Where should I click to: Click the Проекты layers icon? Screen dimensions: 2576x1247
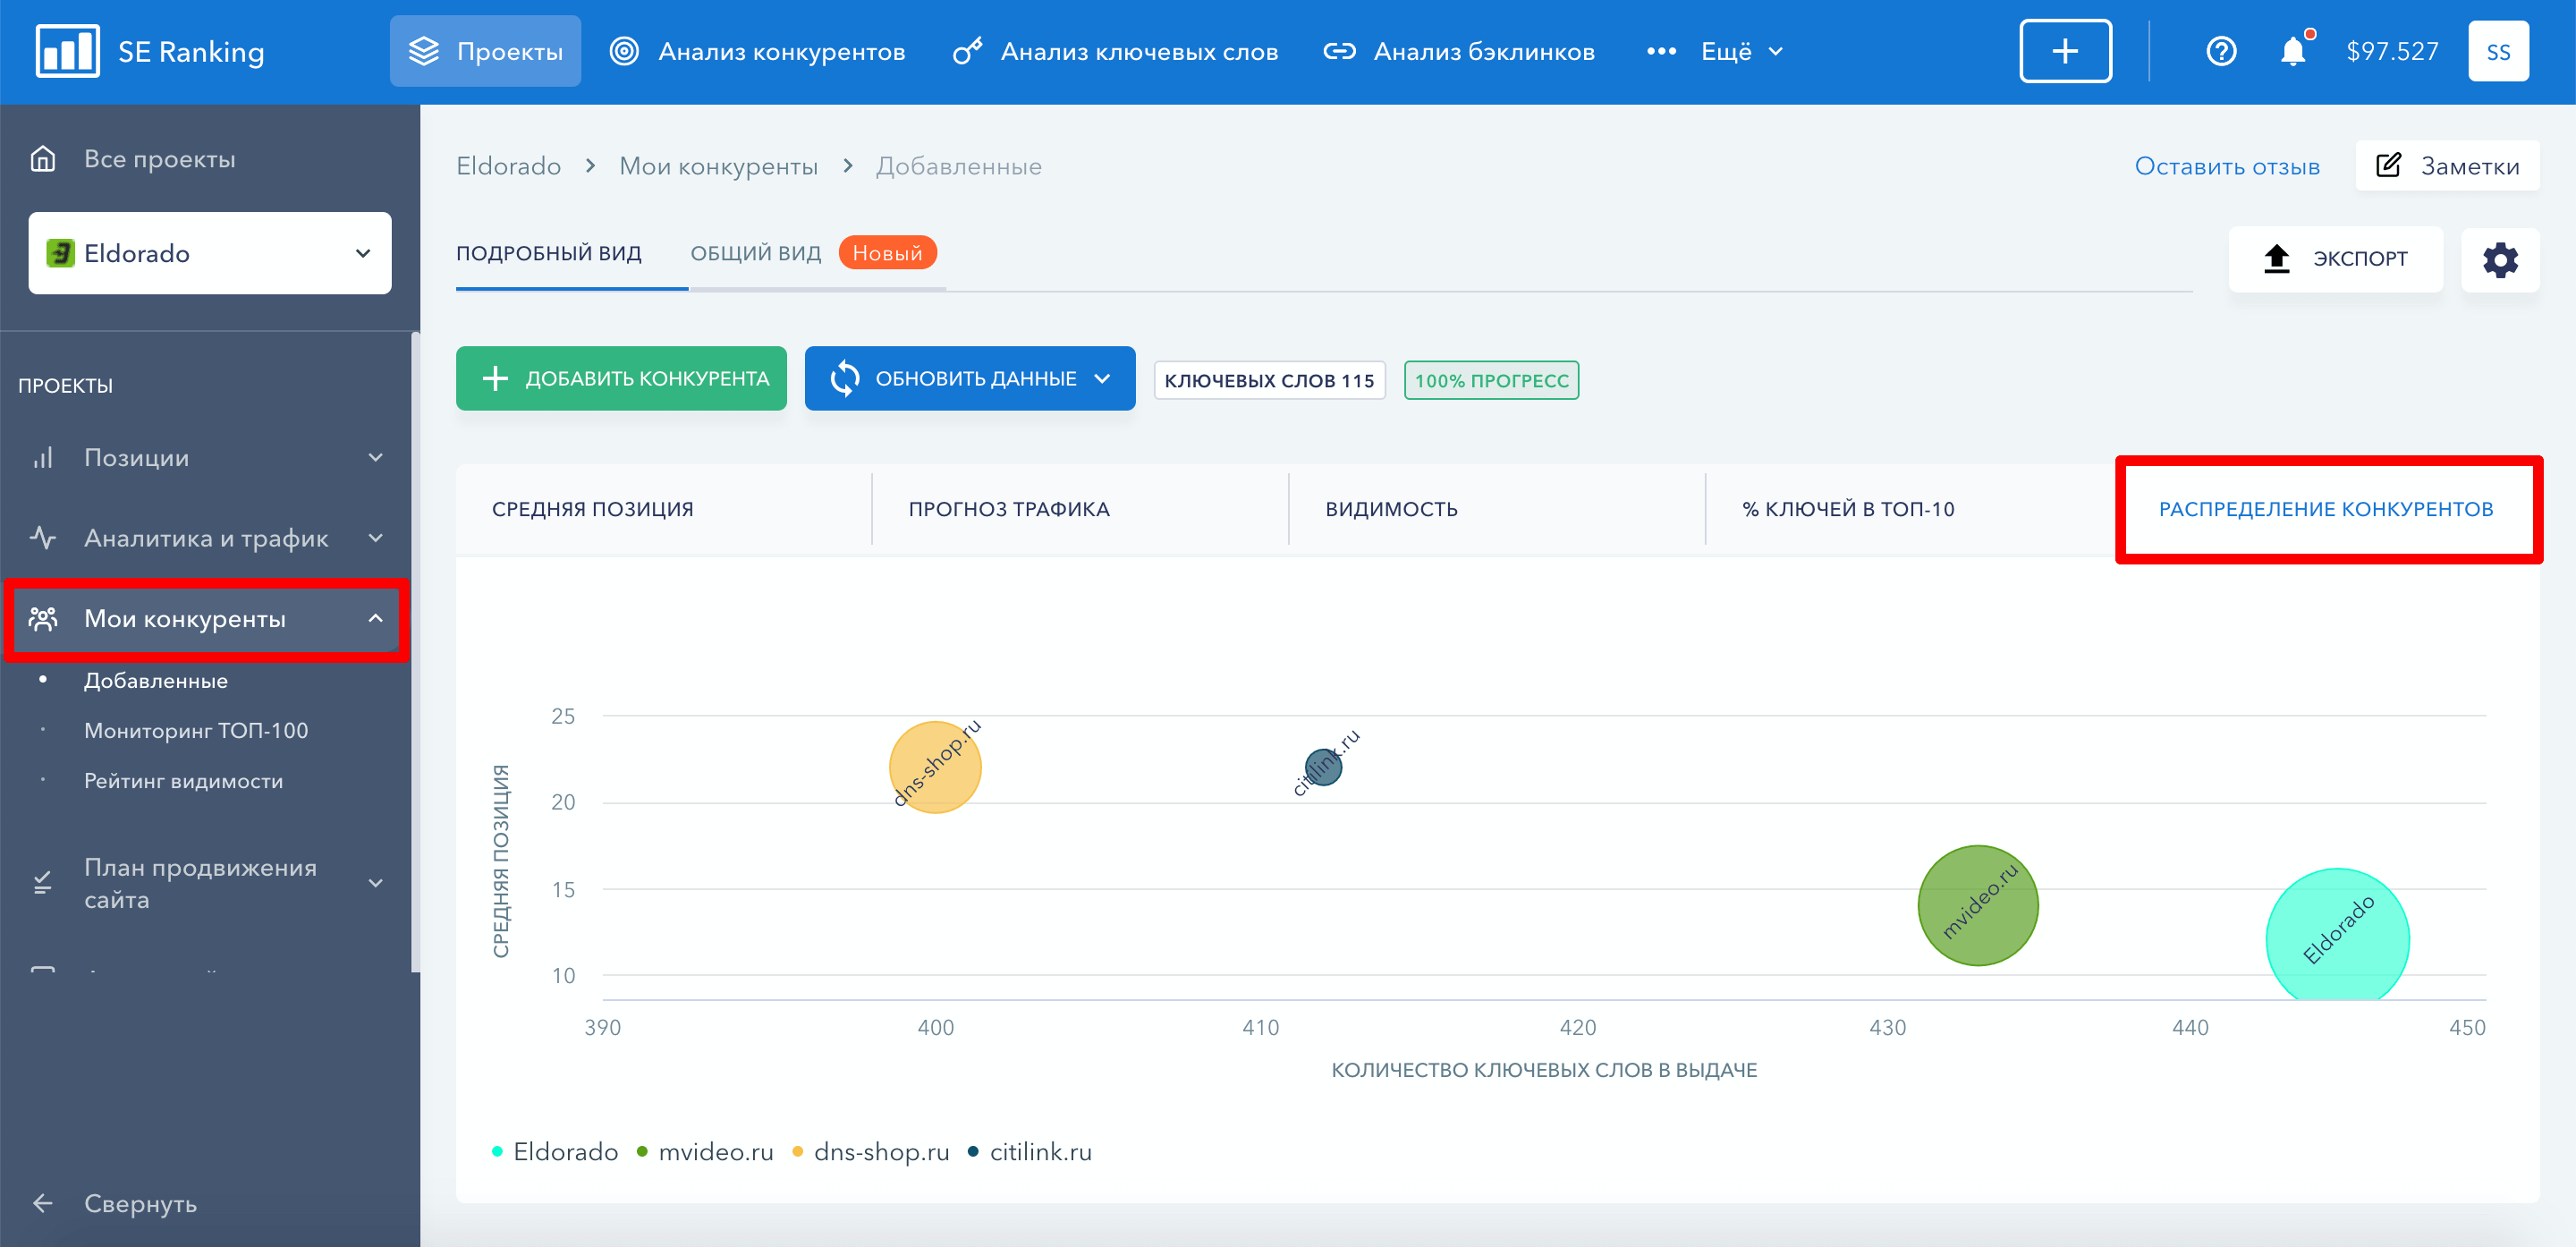[x=424, y=51]
